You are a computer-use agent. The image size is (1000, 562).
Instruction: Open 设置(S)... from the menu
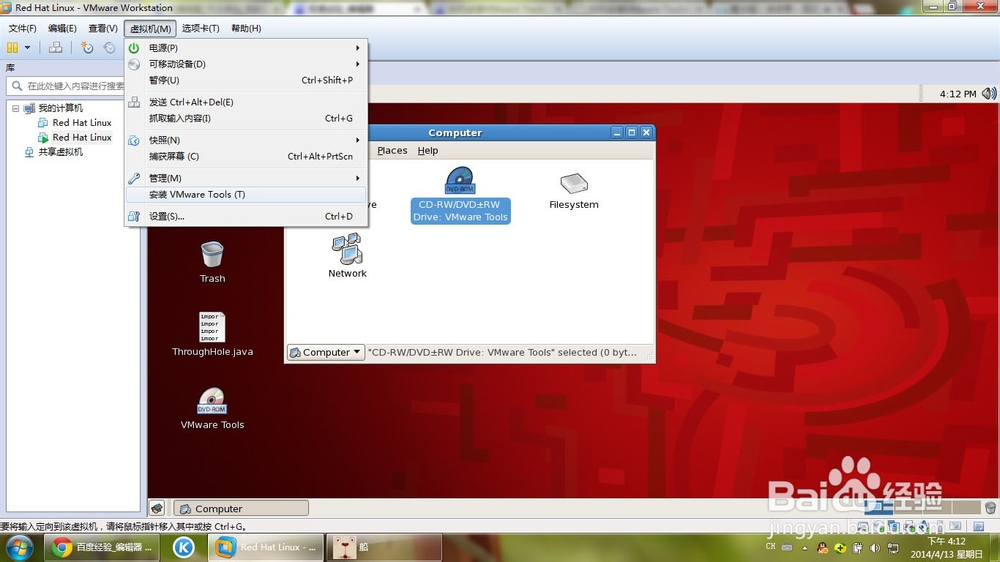coord(246,216)
